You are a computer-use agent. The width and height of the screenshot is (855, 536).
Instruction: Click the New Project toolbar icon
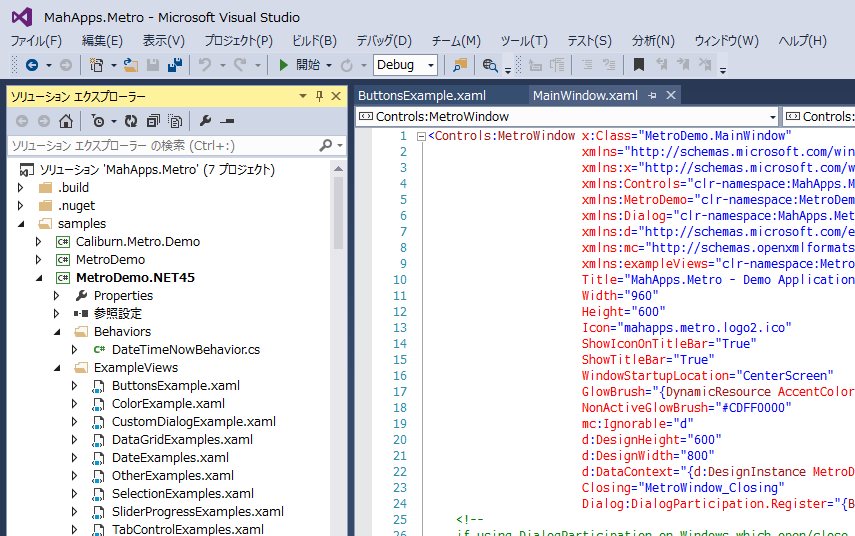[97, 65]
